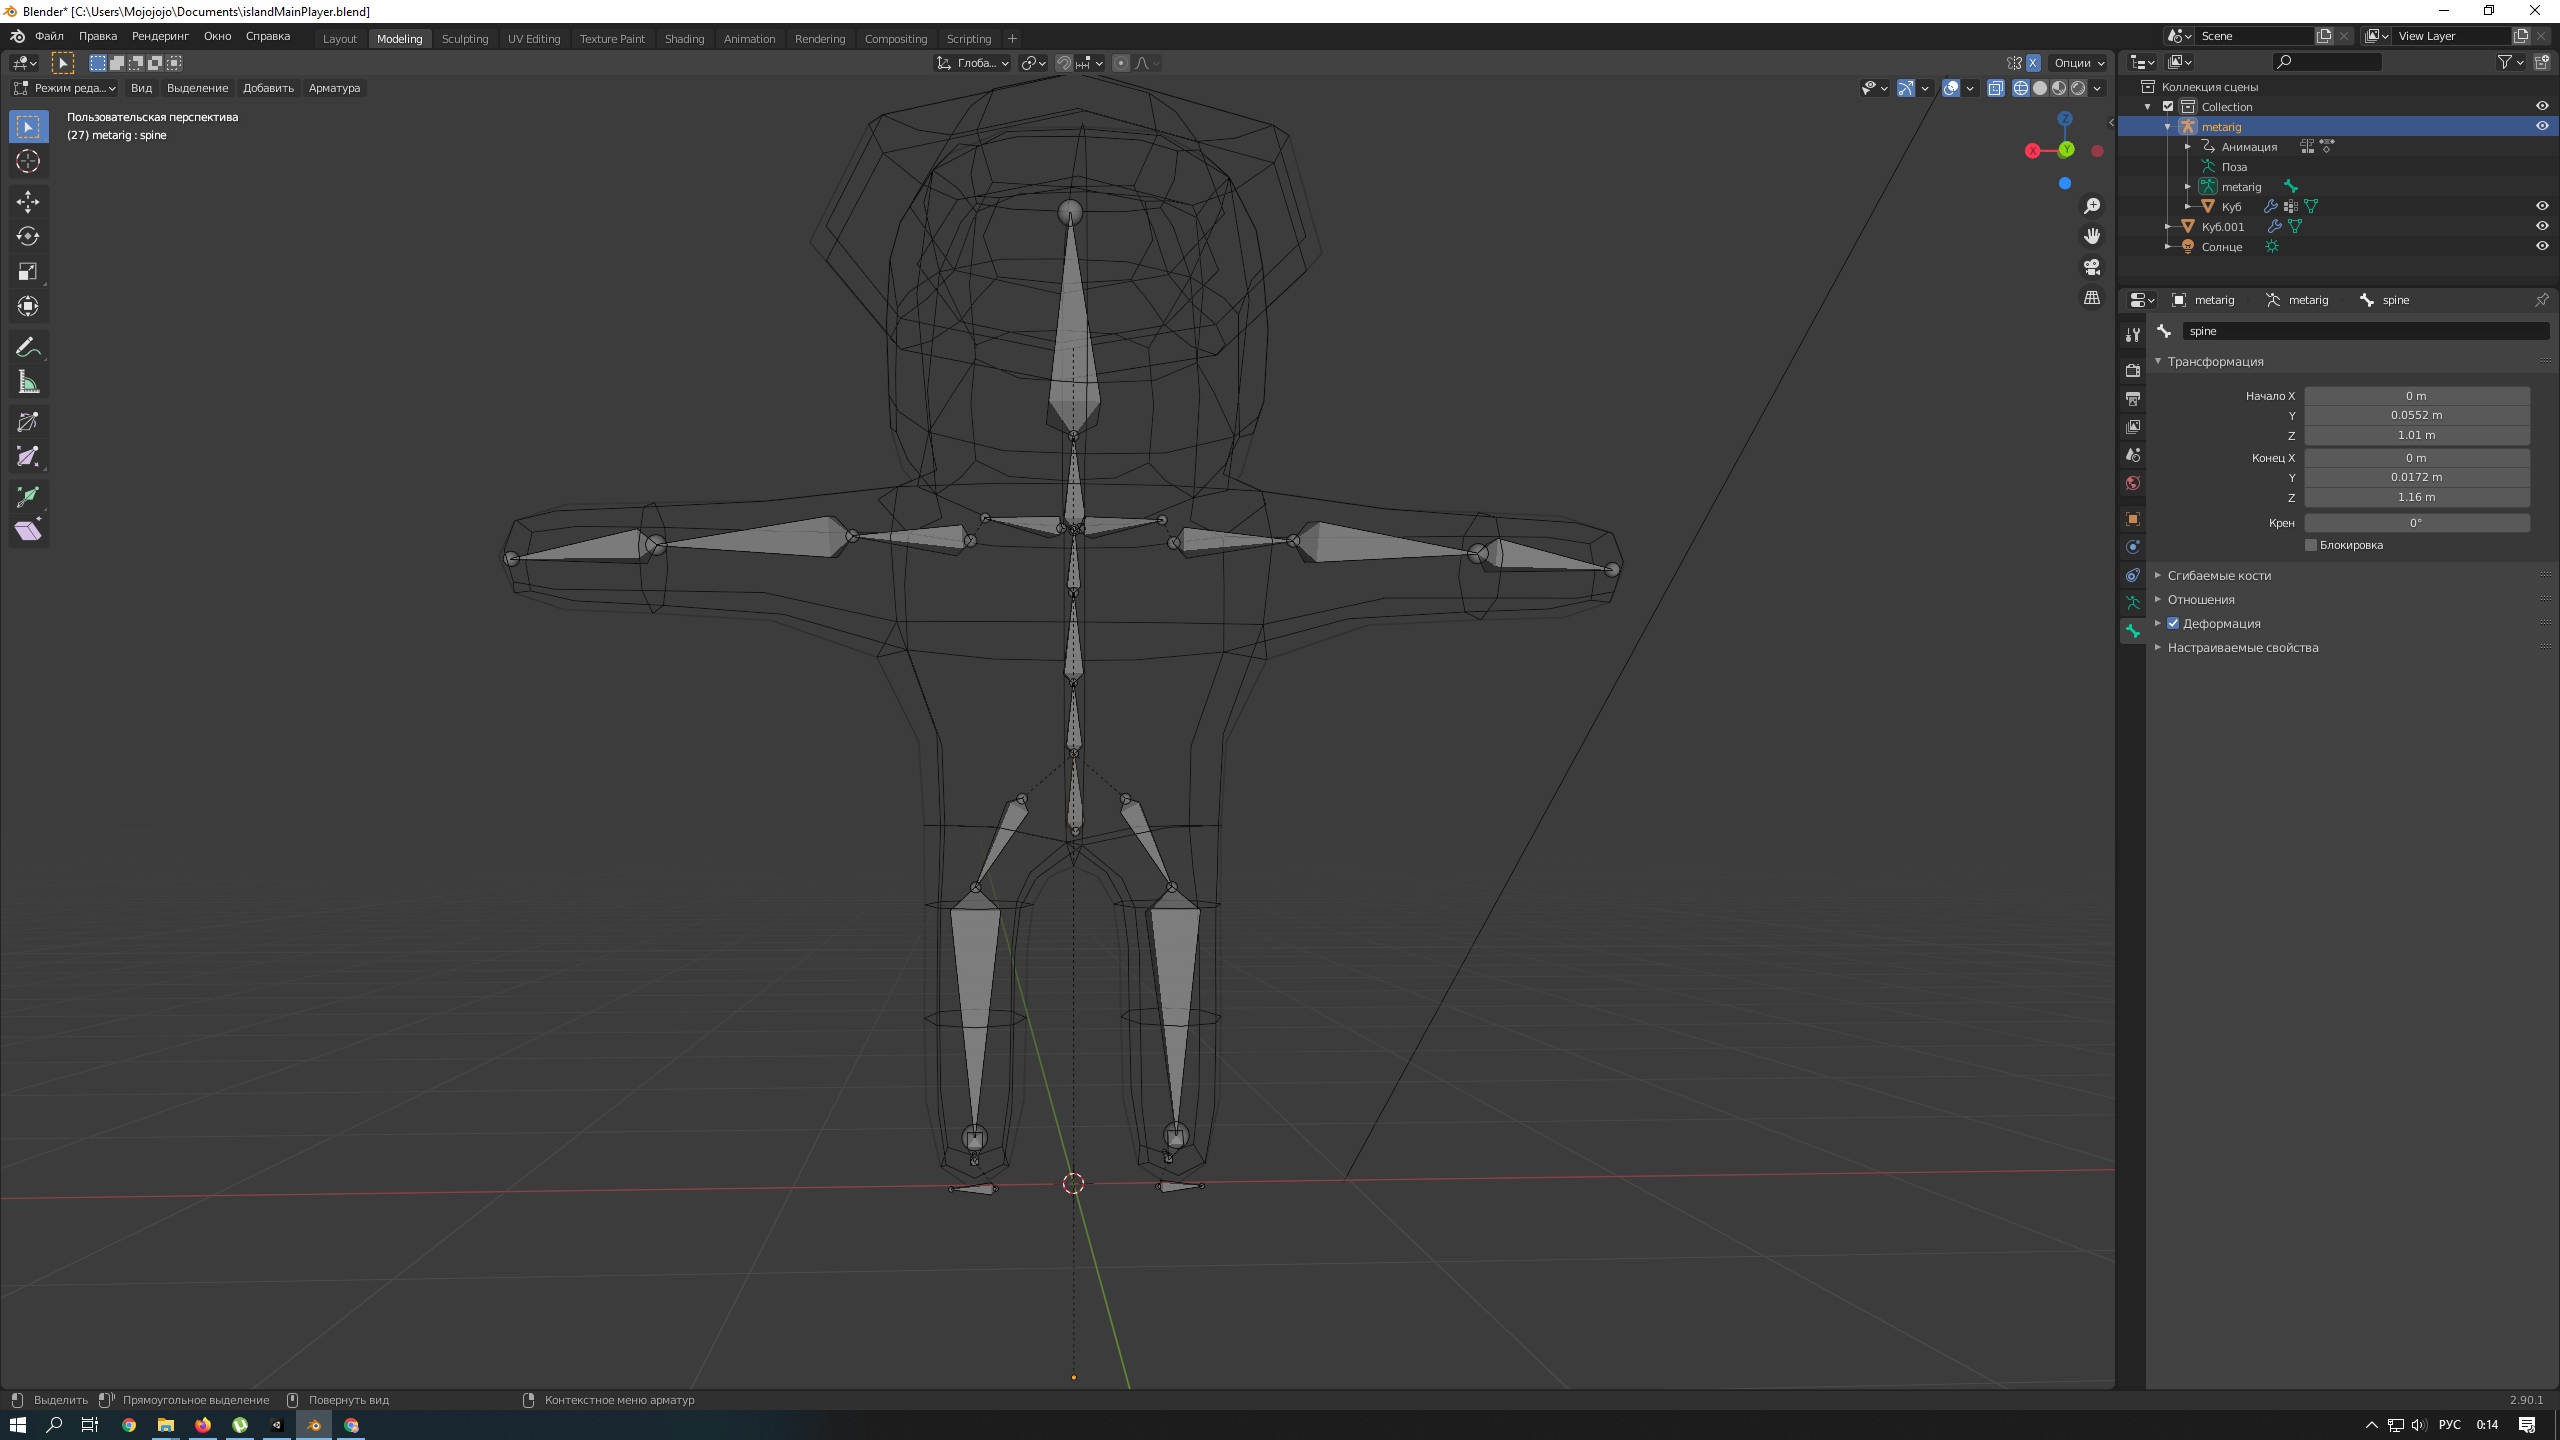This screenshot has height=1440, width=2560.
Task: Click the Начало X value field
Action: pos(2417,396)
